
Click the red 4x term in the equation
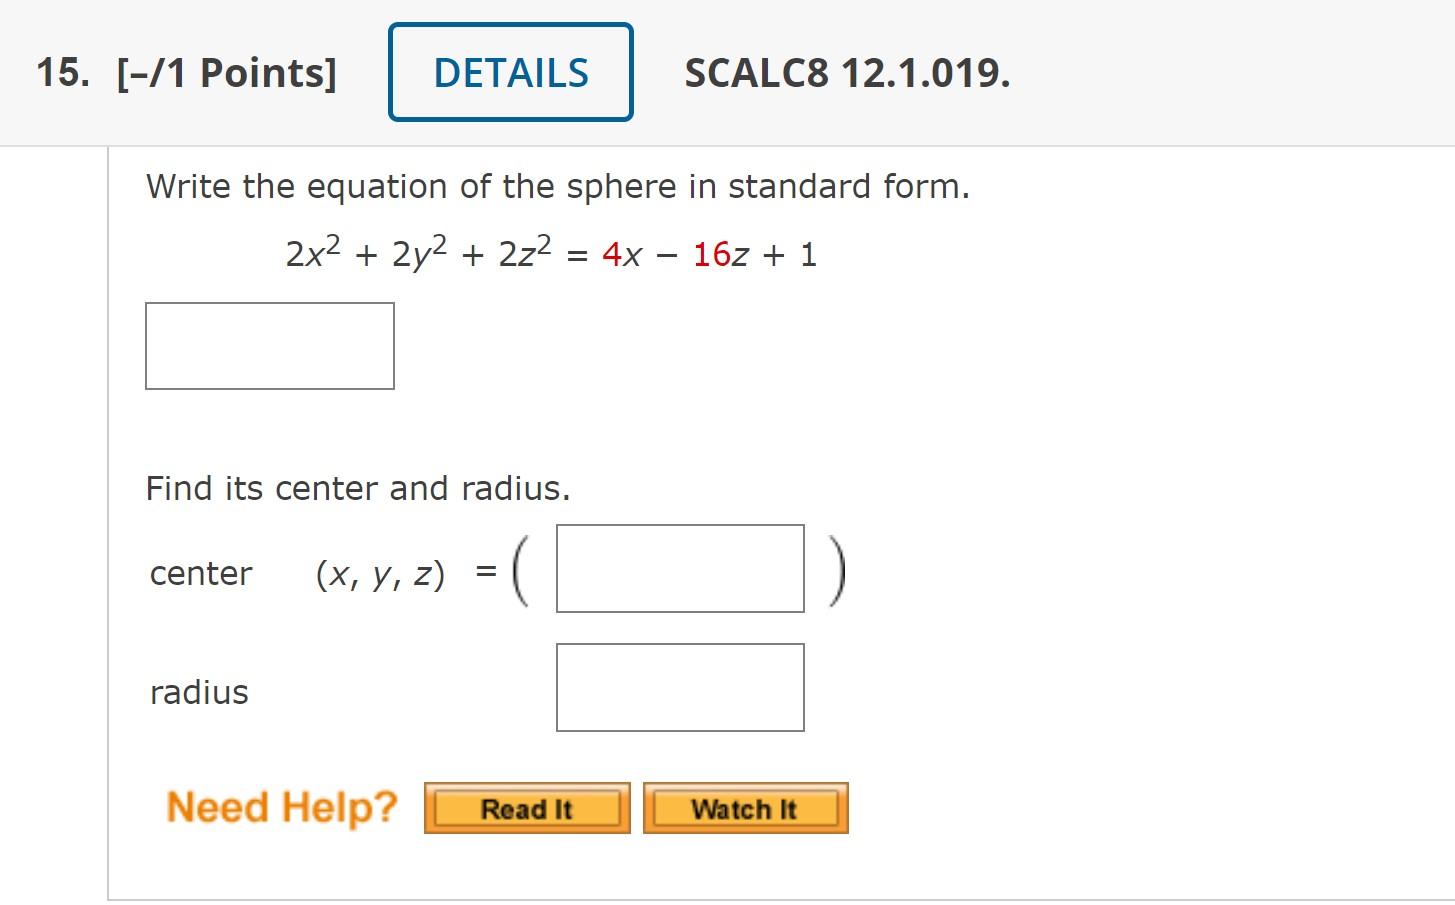pyautogui.click(x=625, y=254)
